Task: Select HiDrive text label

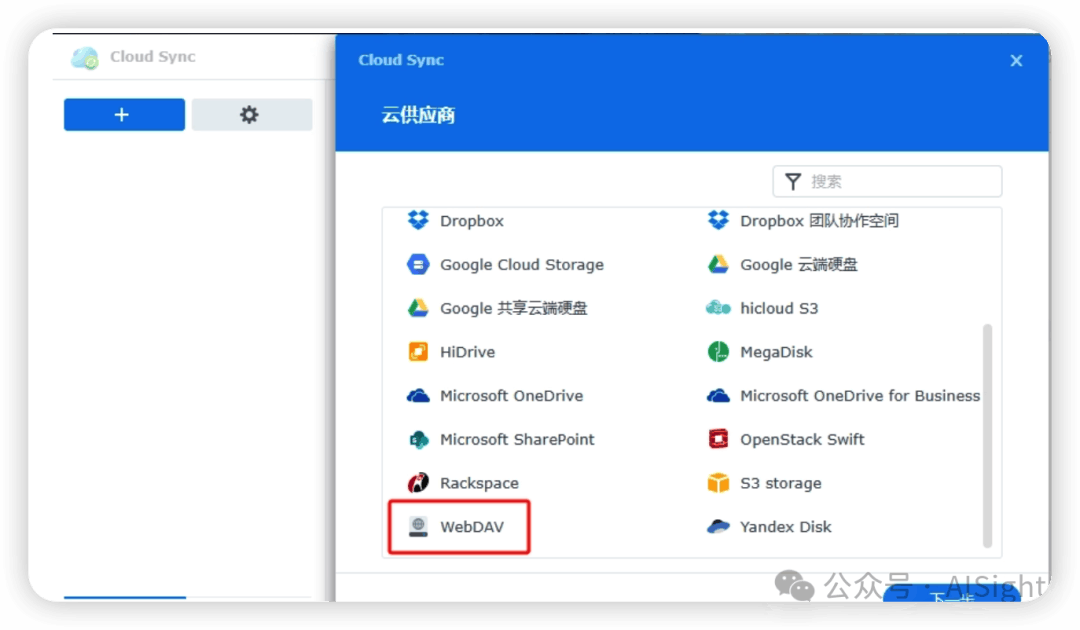Action: click(x=467, y=352)
